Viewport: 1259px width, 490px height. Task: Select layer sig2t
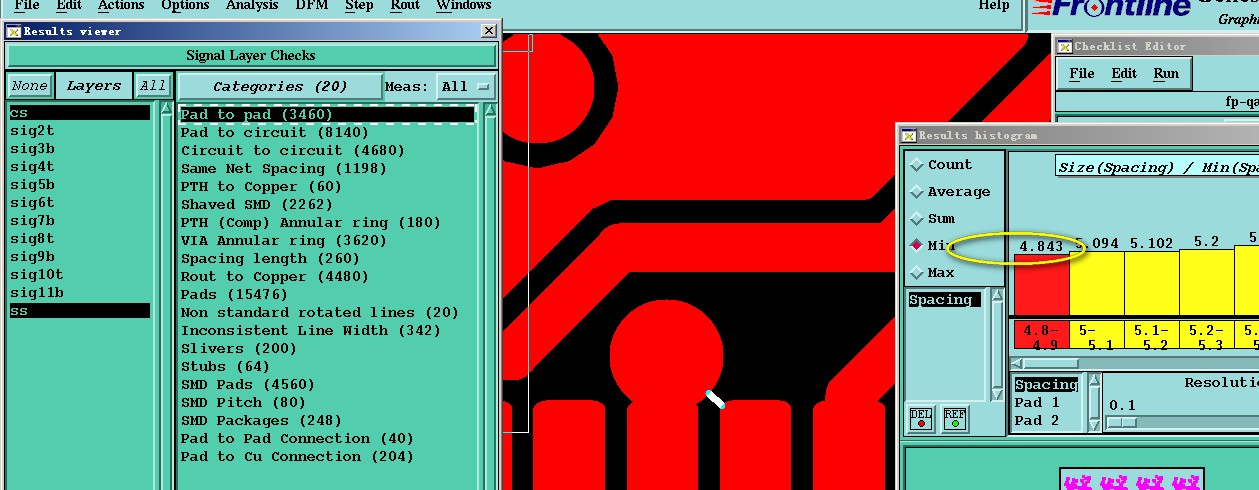click(79, 131)
